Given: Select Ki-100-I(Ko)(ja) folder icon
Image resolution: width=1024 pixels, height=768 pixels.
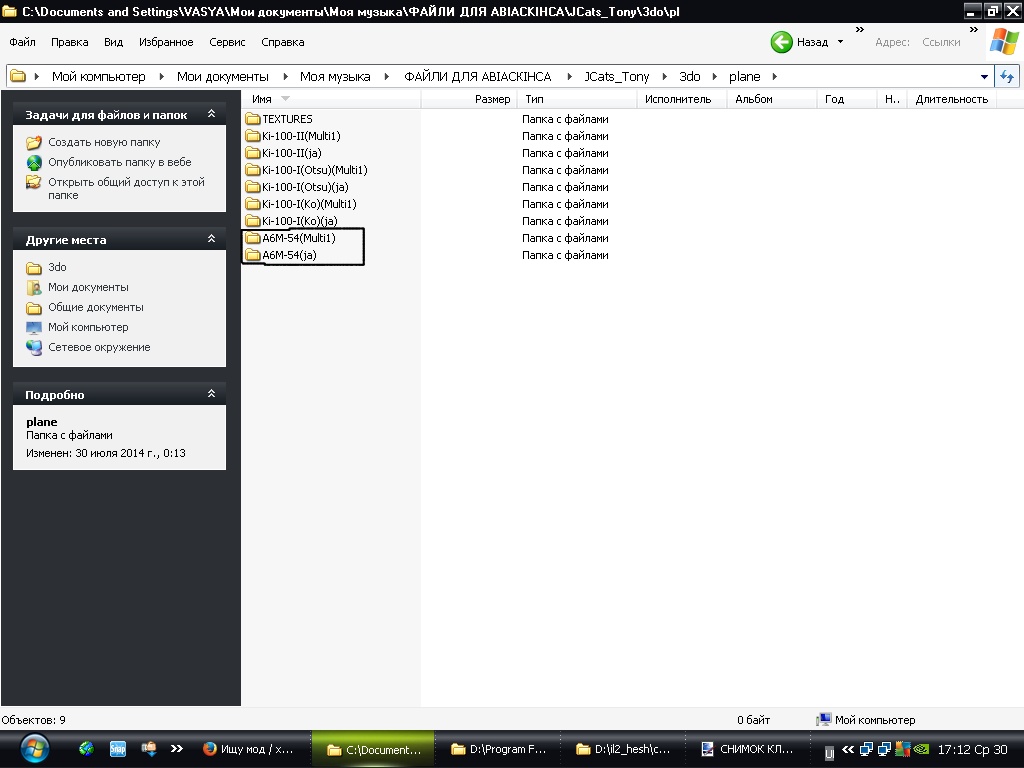Looking at the screenshot, I should click(253, 221).
